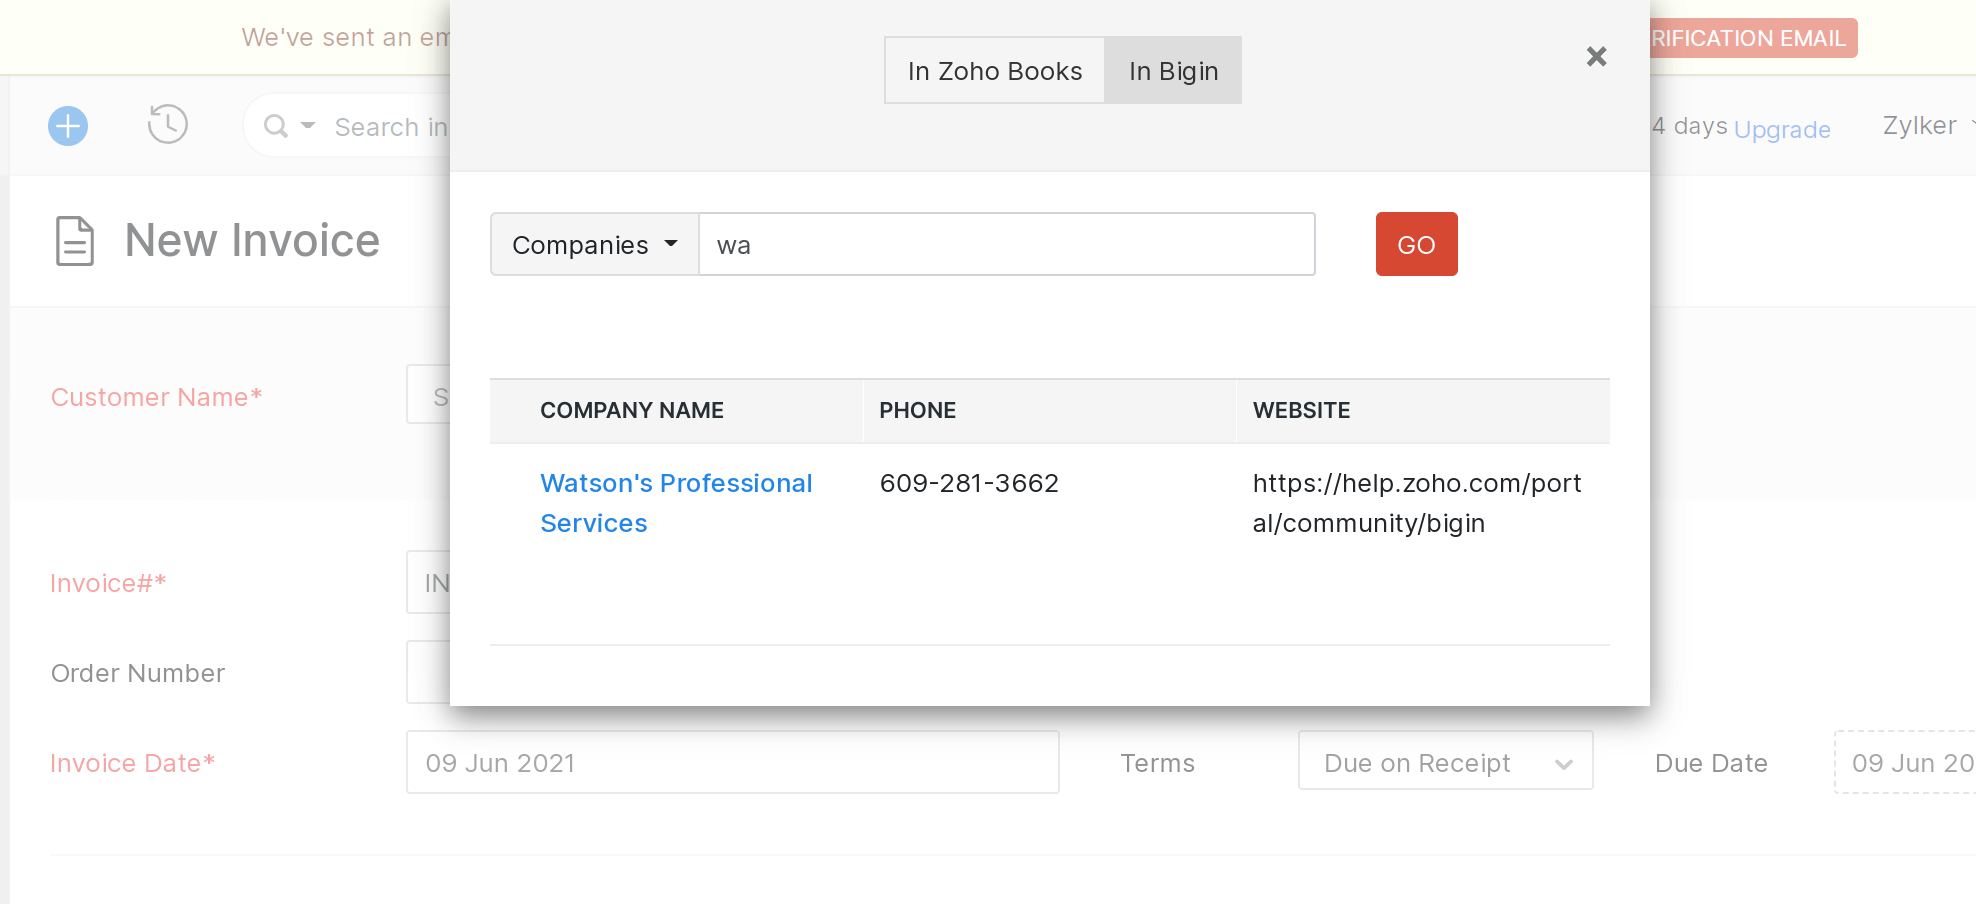Click the PHONE column header

(917, 411)
